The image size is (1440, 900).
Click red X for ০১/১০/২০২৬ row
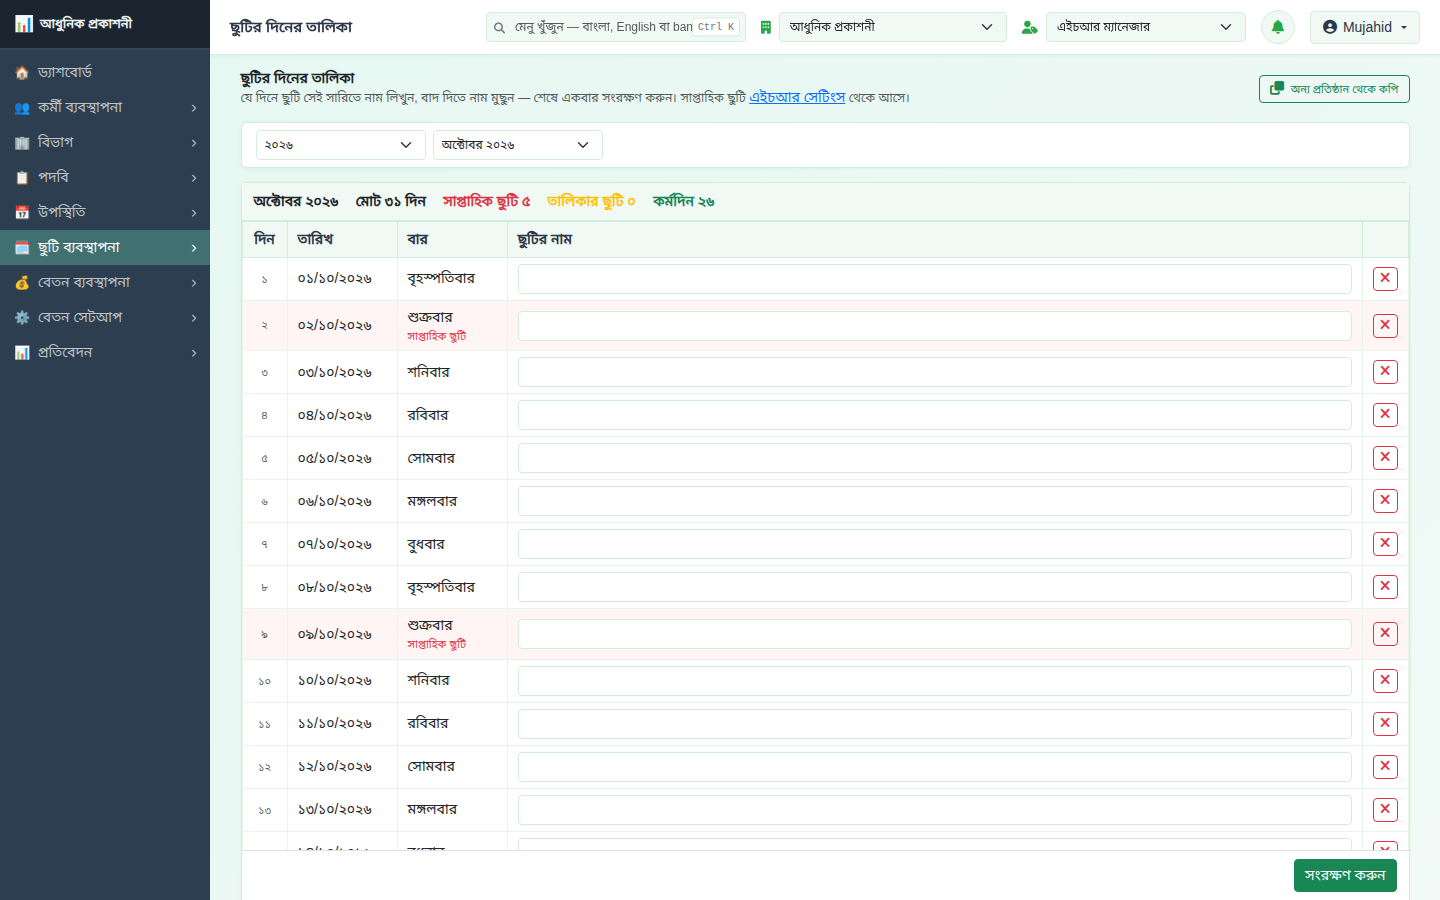coord(1385,279)
